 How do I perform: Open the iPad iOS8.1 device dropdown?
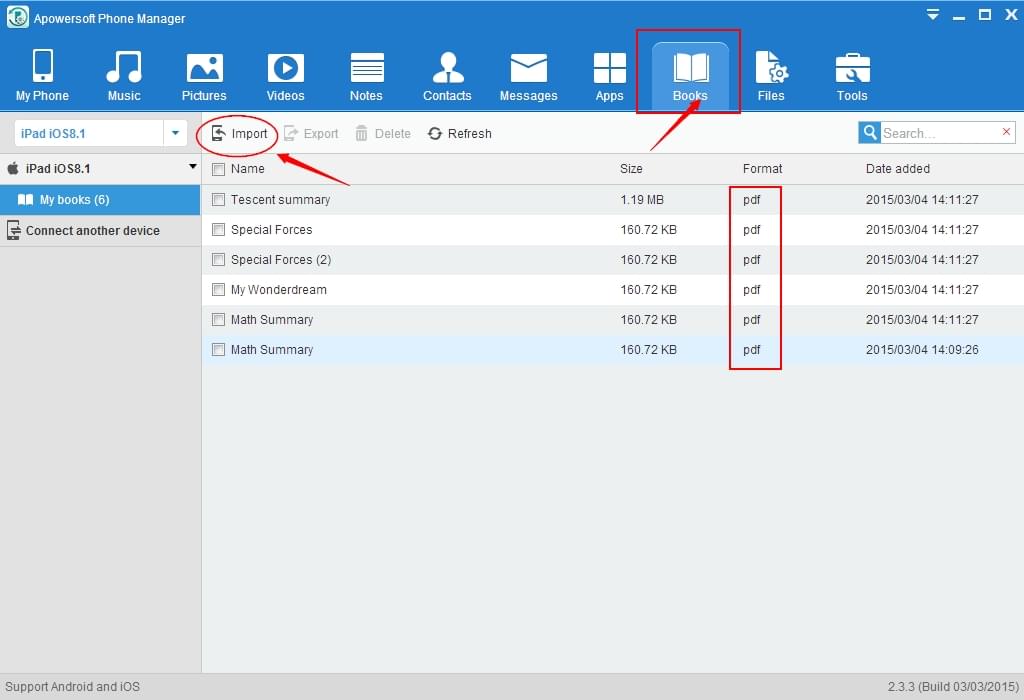(x=175, y=132)
